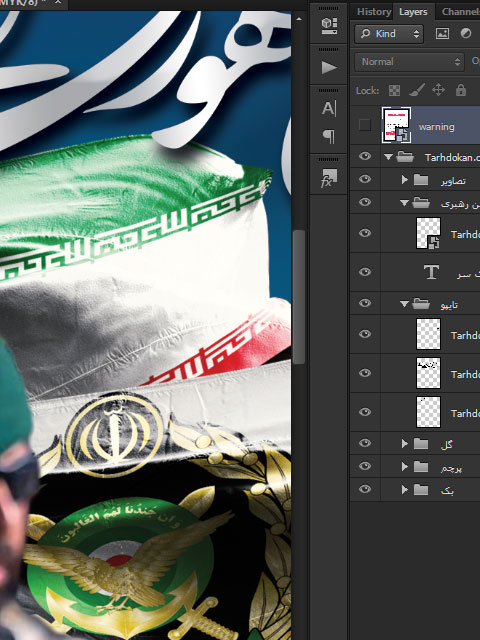Image resolution: width=480 pixels, height=640 pixels.
Task: Close the open document tab
Action: pyautogui.click(x=58, y=2)
